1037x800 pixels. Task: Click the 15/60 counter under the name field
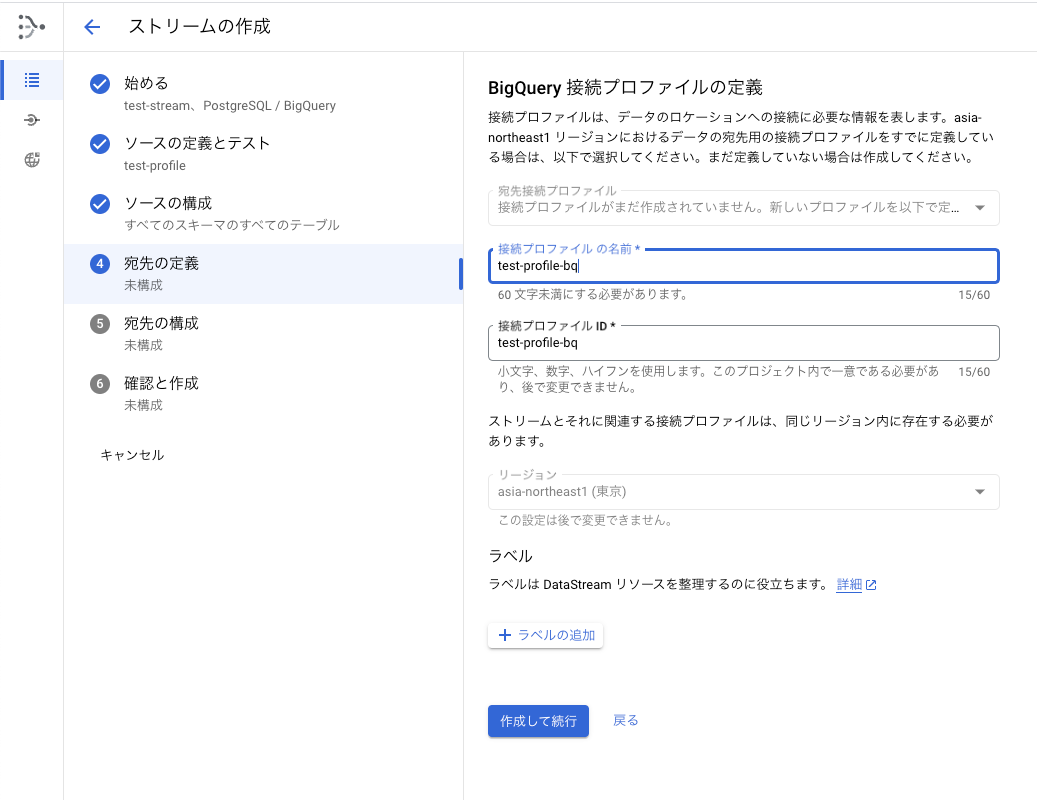click(x=974, y=295)
